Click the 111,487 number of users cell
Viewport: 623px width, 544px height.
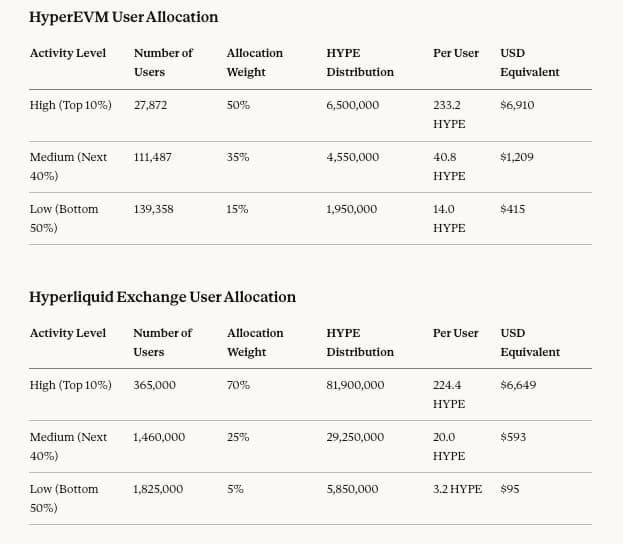point(153,157)
